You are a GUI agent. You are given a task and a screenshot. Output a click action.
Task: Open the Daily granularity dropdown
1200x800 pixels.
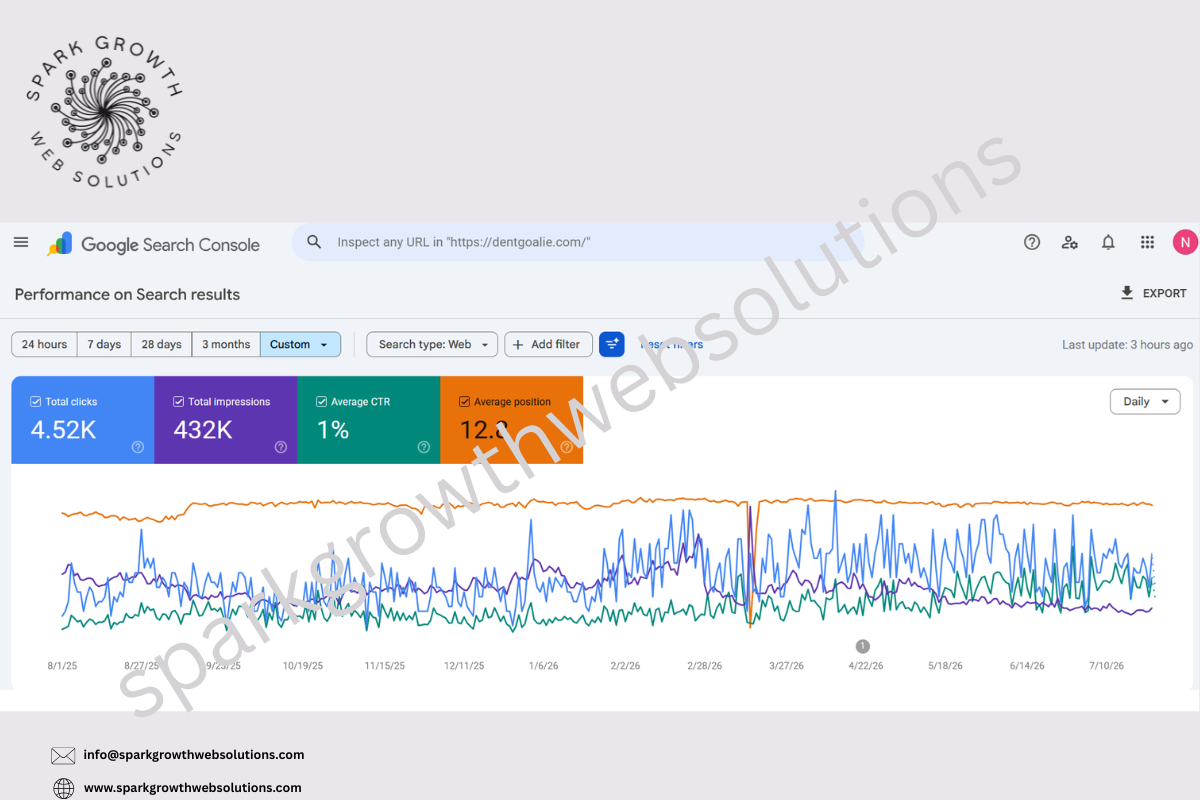click(x=1145, y=401)
